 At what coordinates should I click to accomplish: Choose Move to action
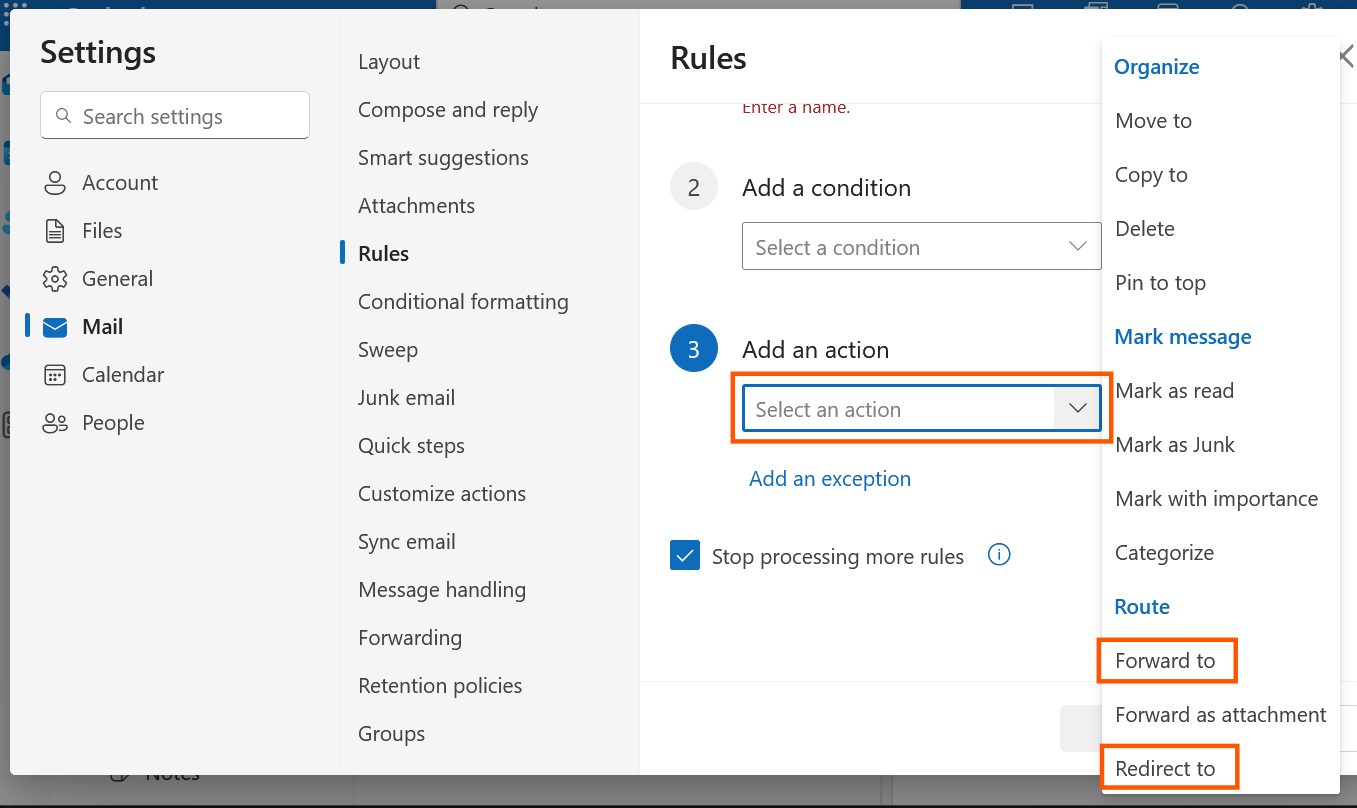(x=1153, y=121)
